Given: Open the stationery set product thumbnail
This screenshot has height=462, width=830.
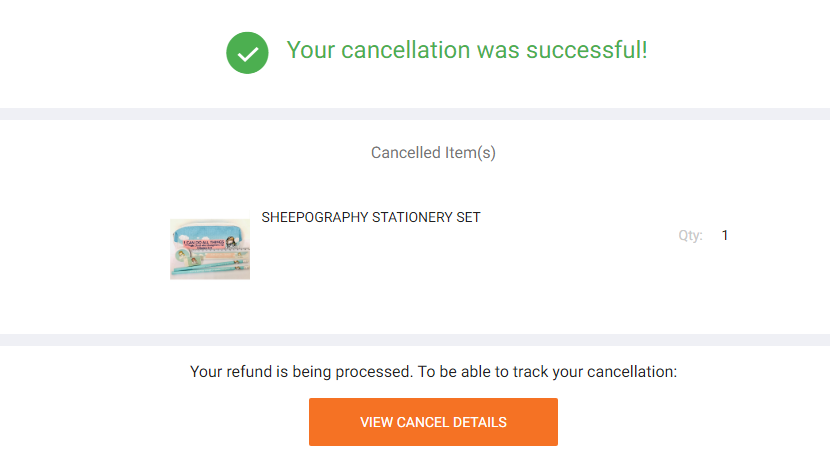Looking at the screenshot, I should click(x=210, y=249).
